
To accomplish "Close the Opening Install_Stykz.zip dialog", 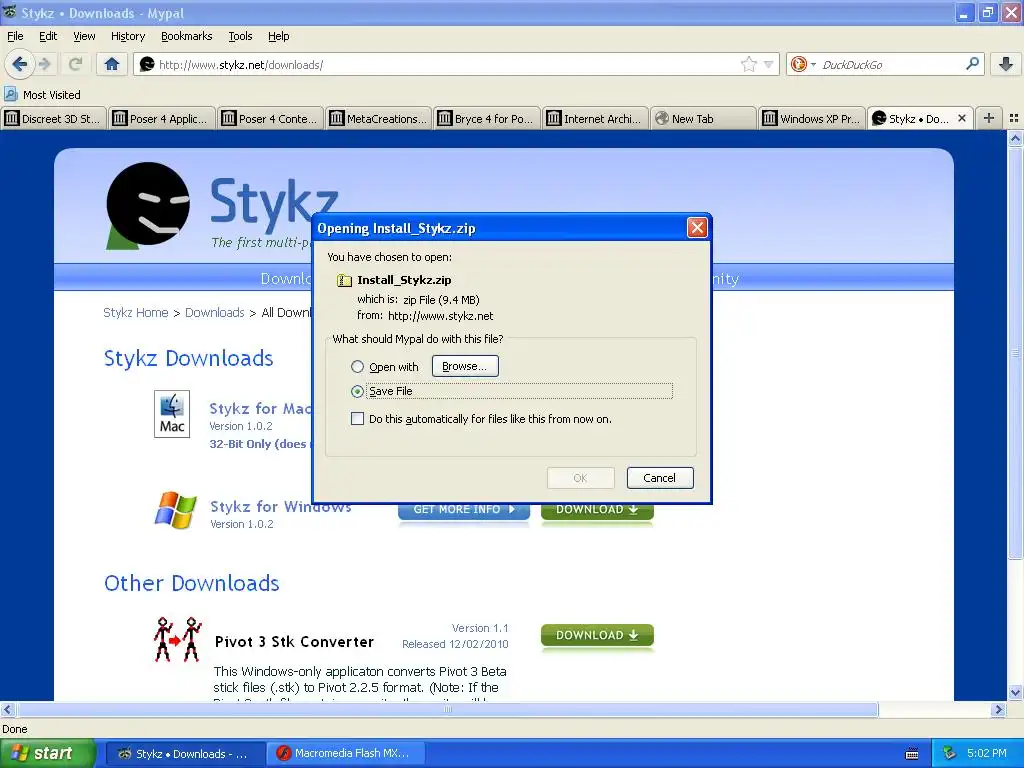I will click(x=697, y=227).
